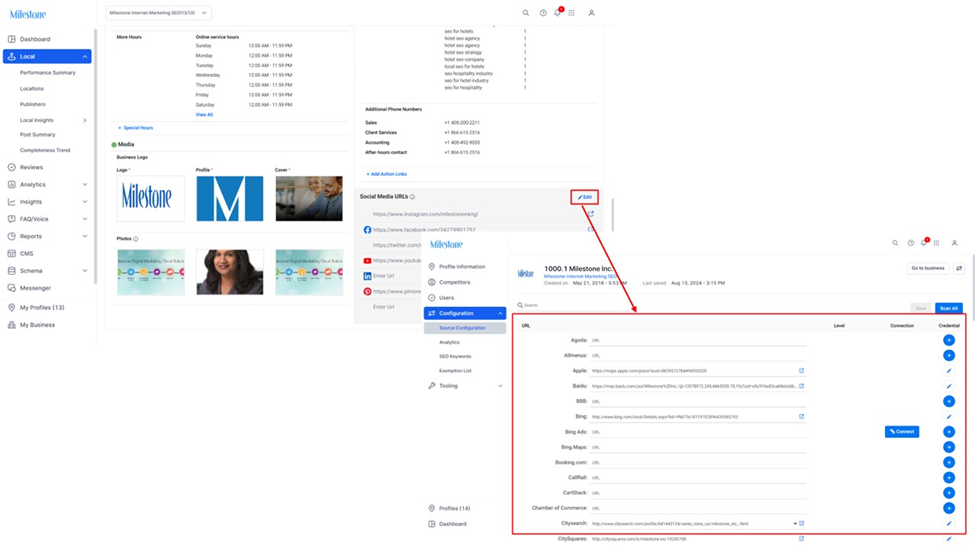Edit credential for Baidu row
This screenshot has height=548, width=975.
coord(949,386)
